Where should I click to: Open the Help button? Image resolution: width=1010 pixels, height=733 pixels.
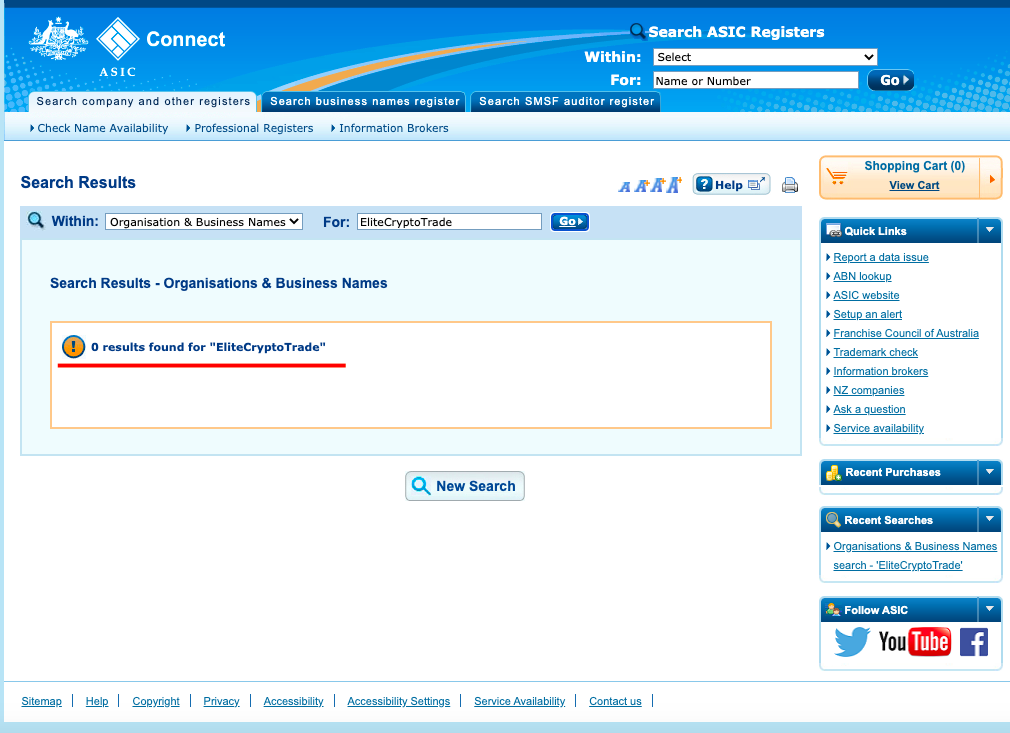(731, 185)
